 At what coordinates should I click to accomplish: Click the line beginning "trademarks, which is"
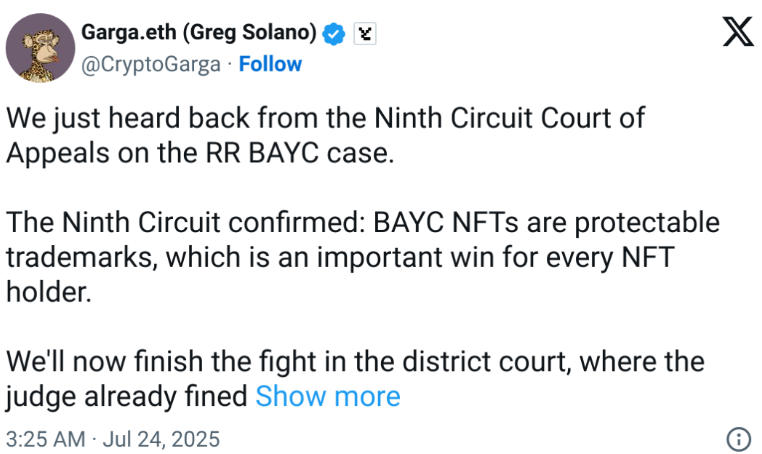(x=342, y=257)
